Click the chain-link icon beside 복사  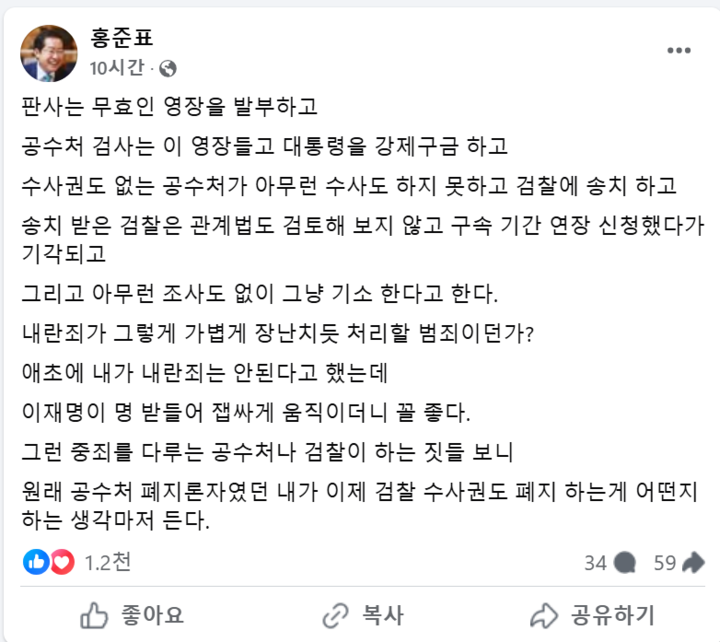[x=335, y=613]
